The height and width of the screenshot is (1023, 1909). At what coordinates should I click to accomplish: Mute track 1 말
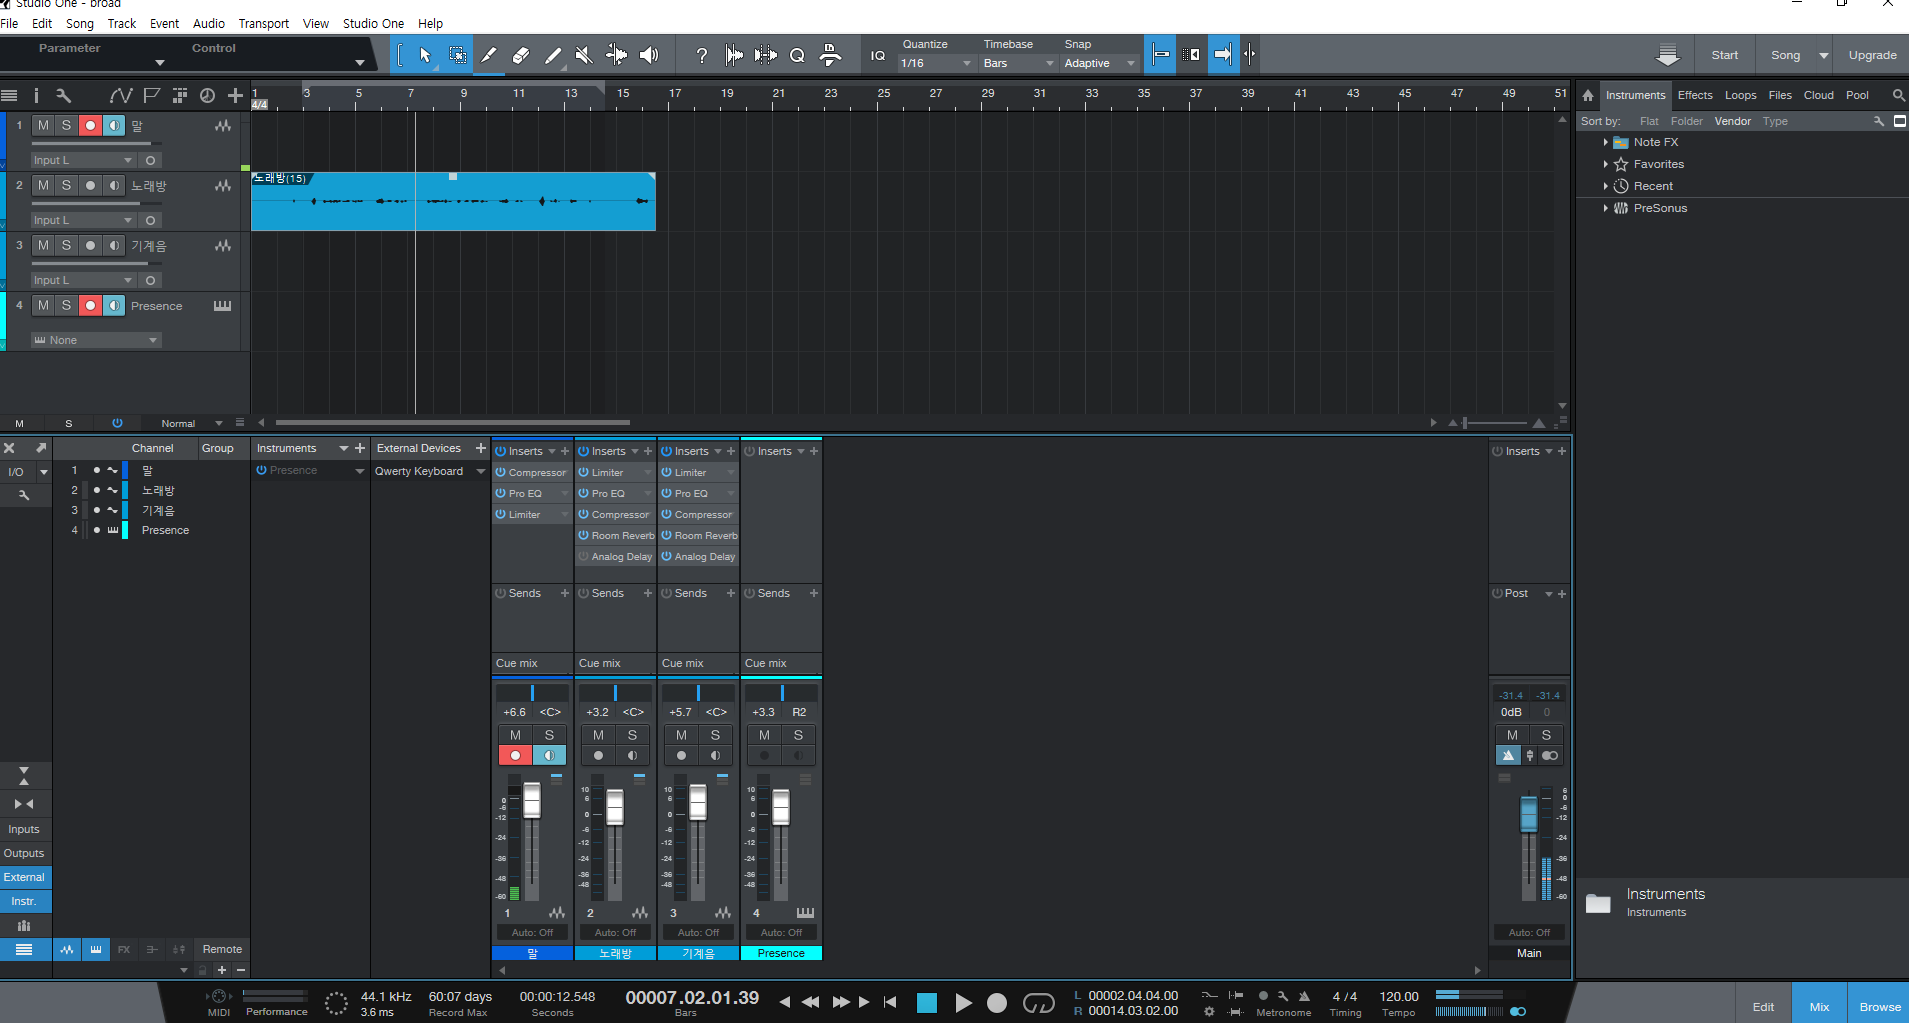coord(43,125)
